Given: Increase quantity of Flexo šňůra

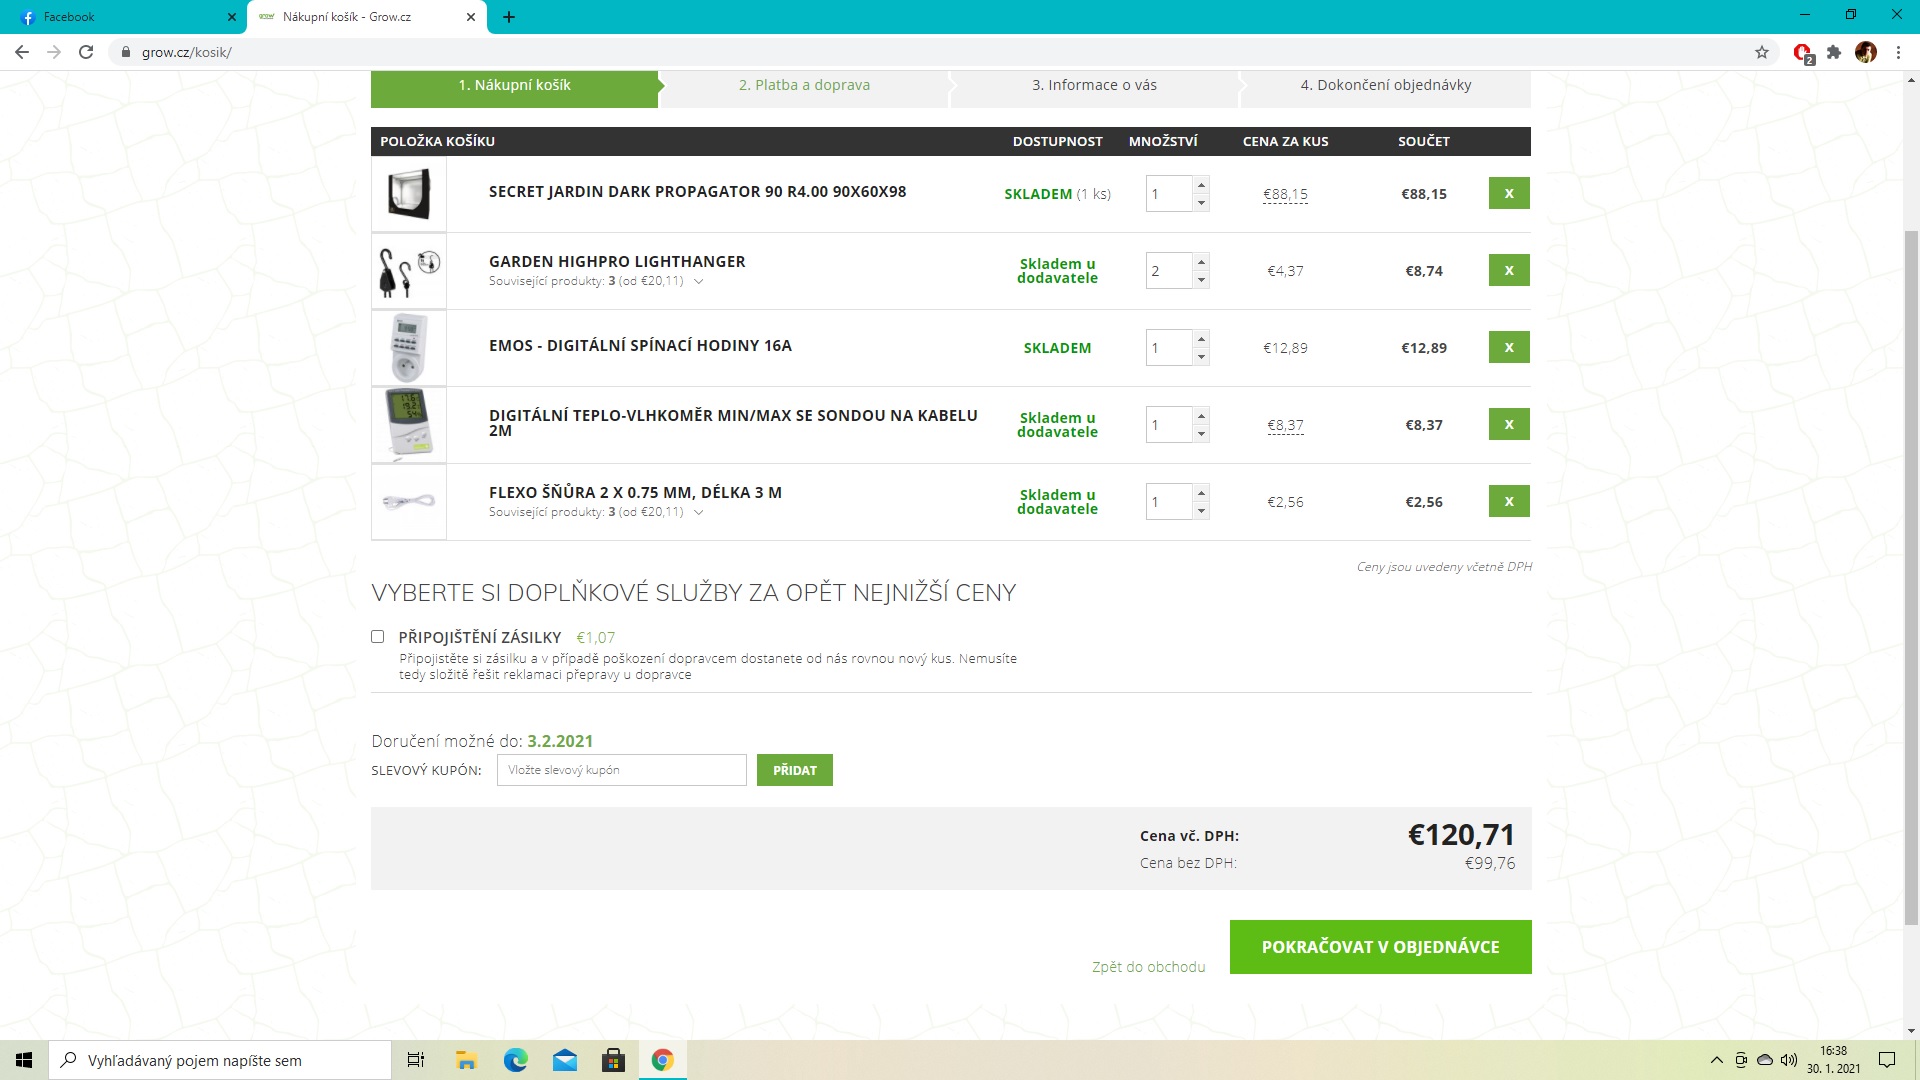Looking at the screenshot, I should tap(1201, 493).
